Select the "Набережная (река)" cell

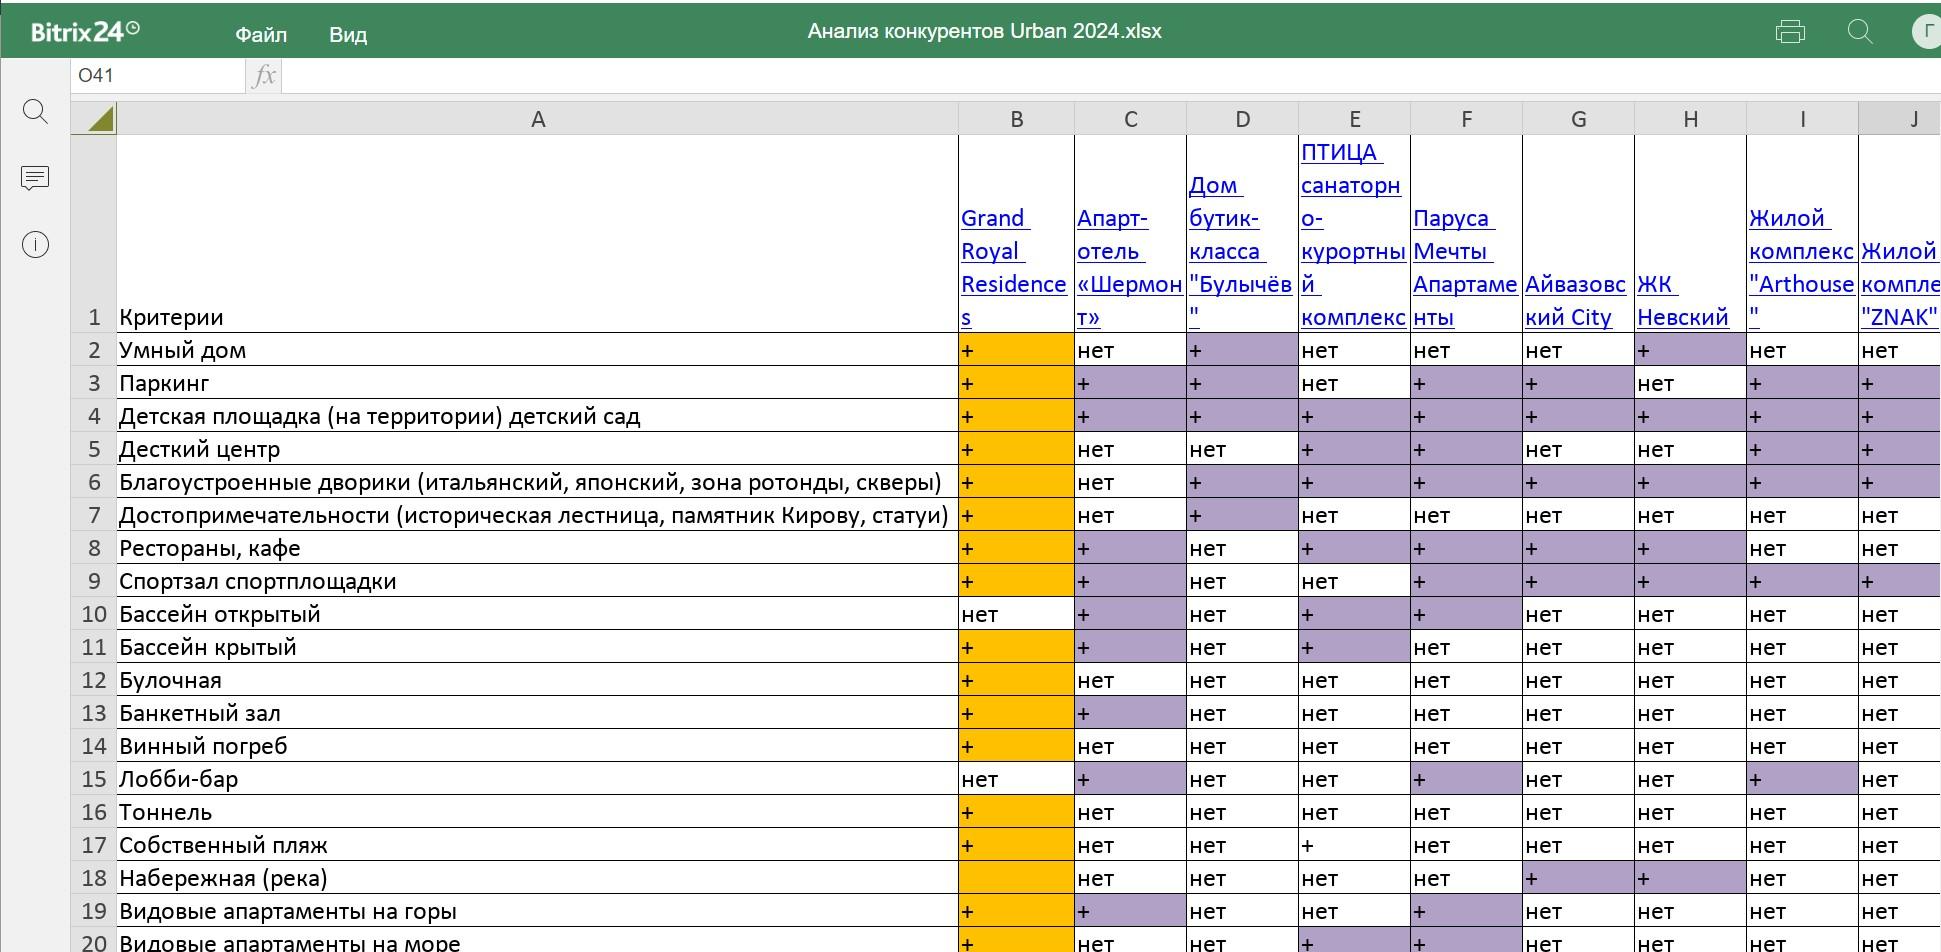point(538,878)
